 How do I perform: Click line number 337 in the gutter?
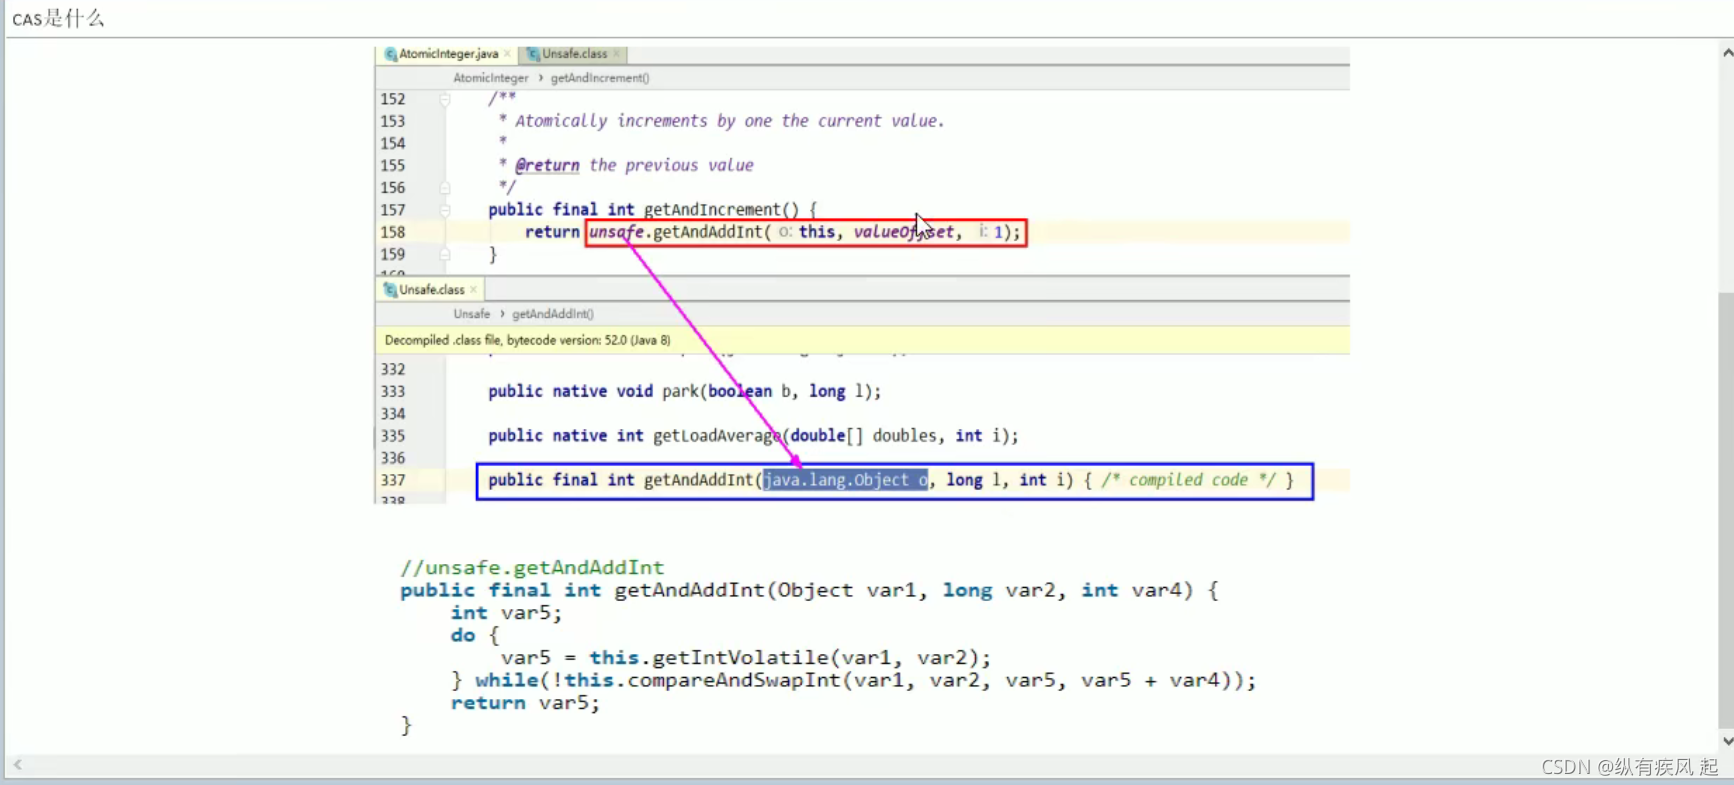coord(393,480)
